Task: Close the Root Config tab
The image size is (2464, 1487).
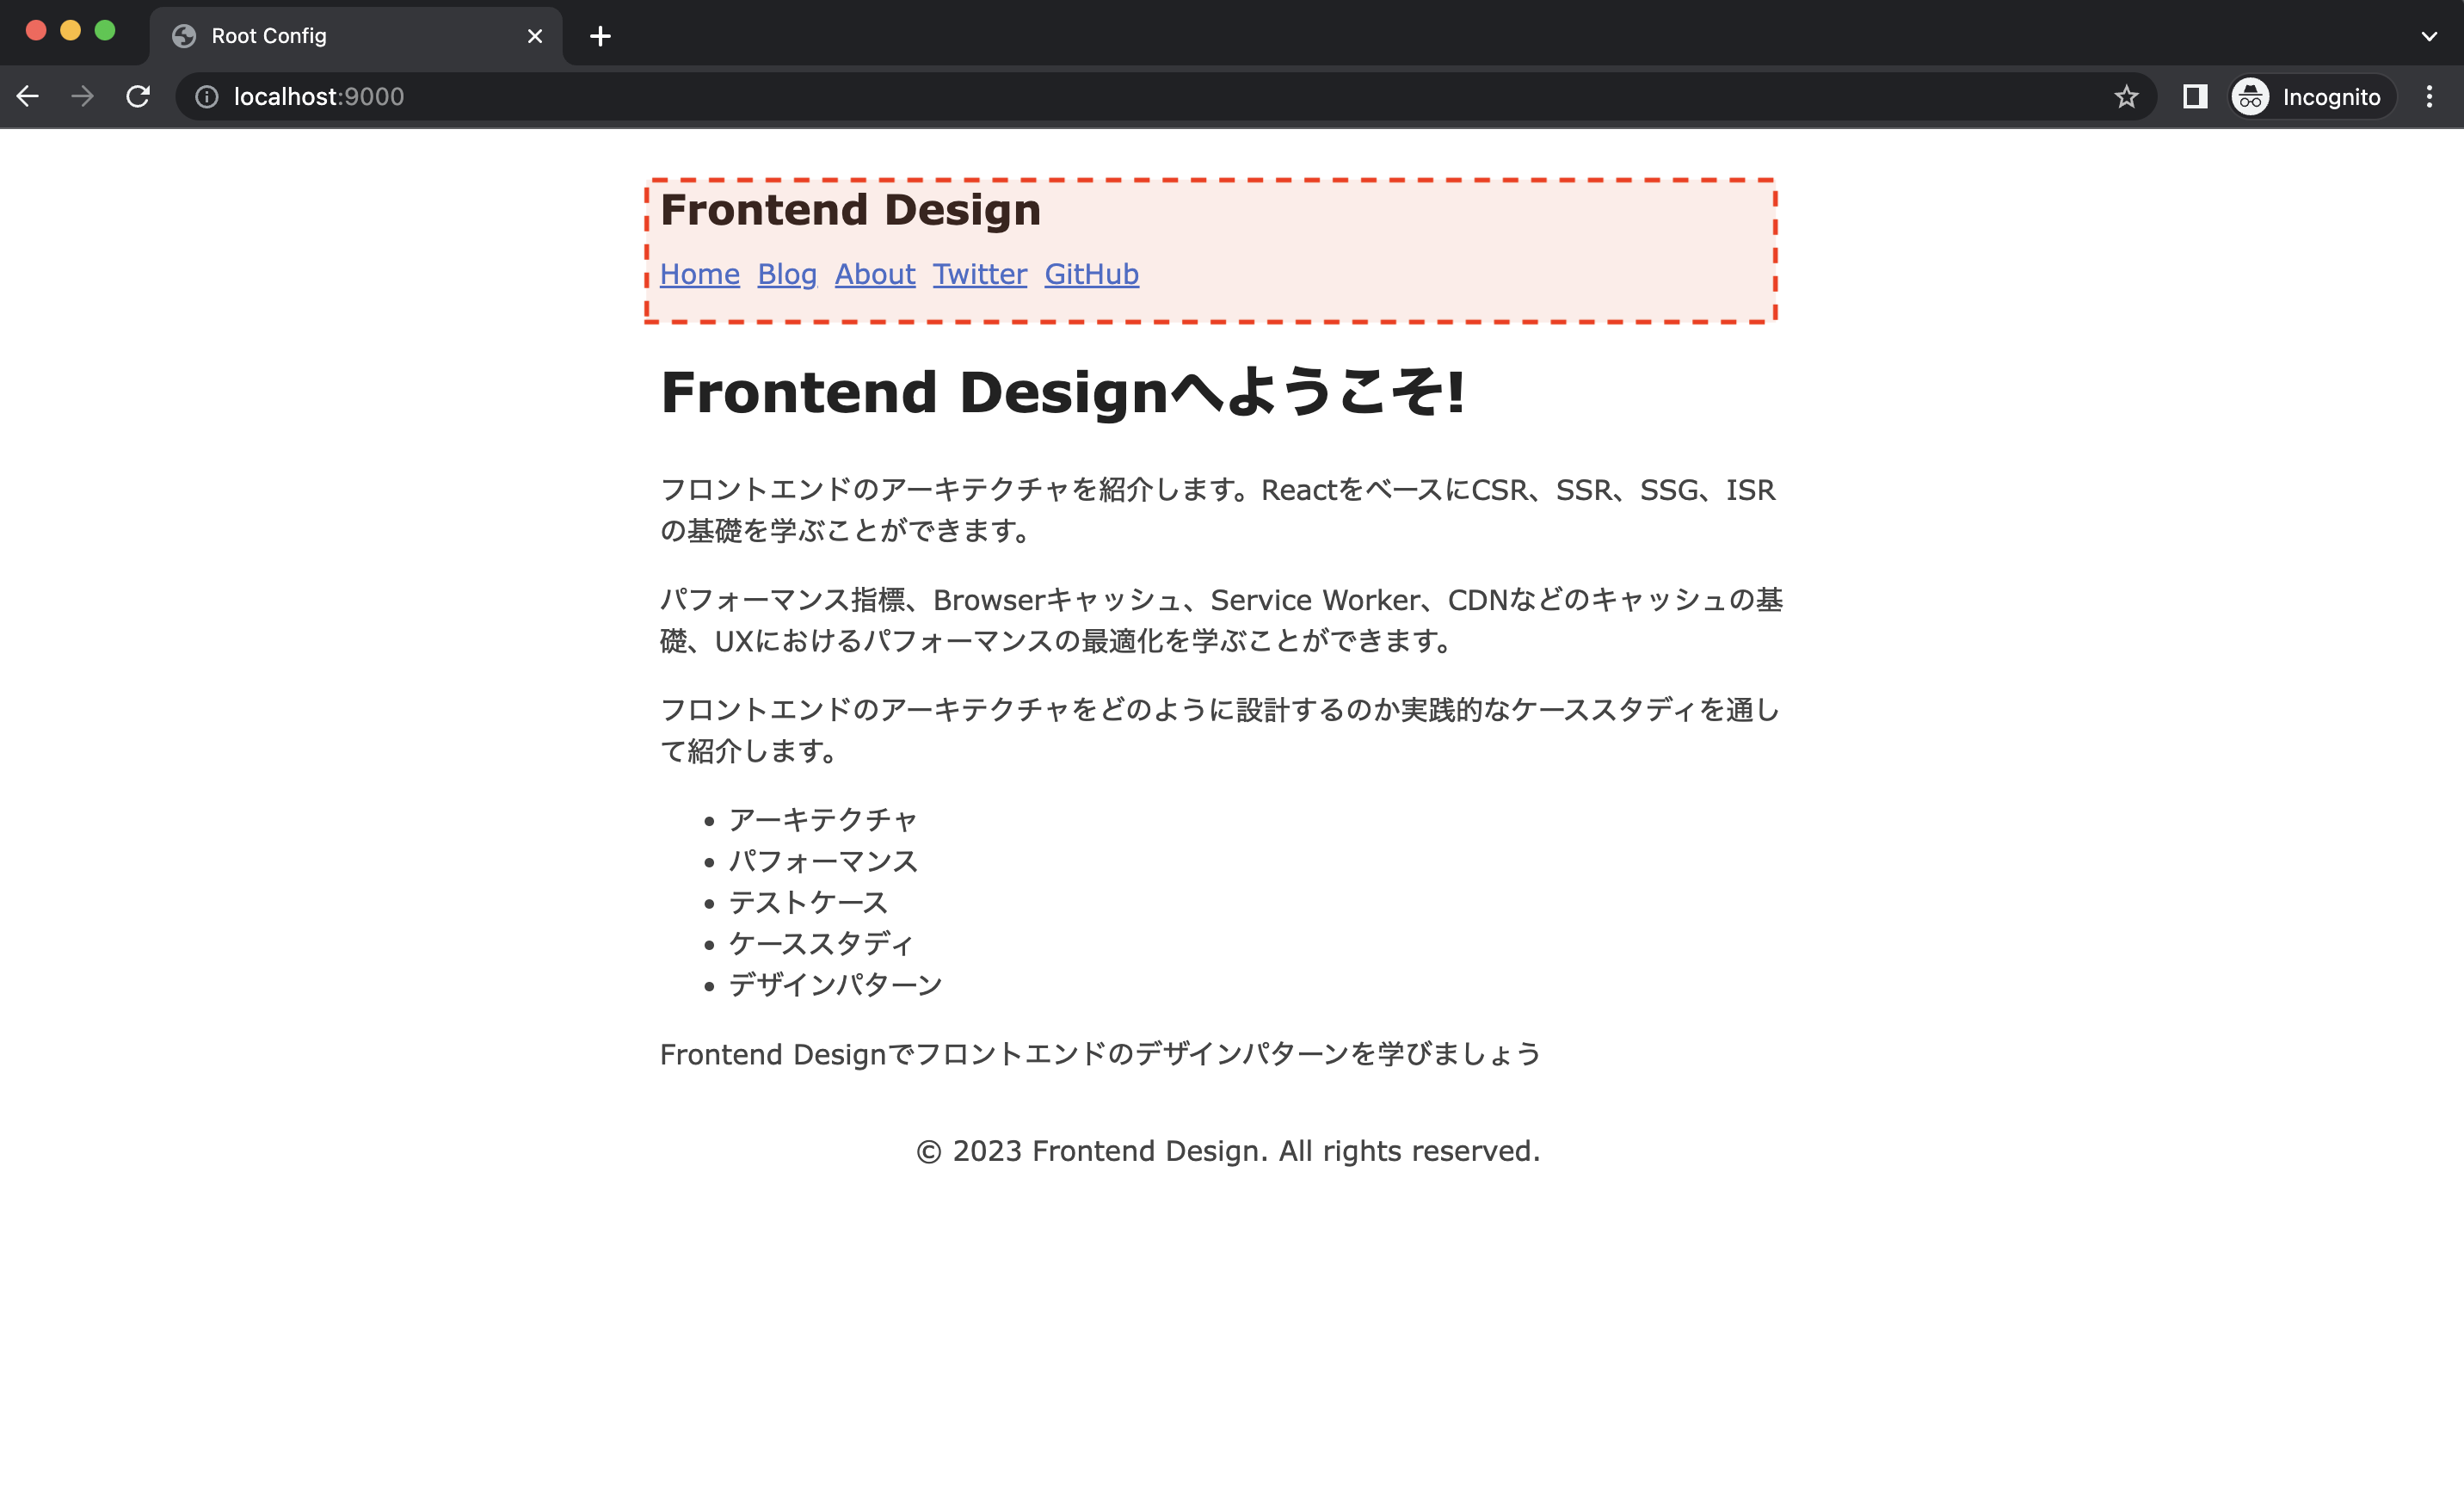Action: click(x=535, y=36)
